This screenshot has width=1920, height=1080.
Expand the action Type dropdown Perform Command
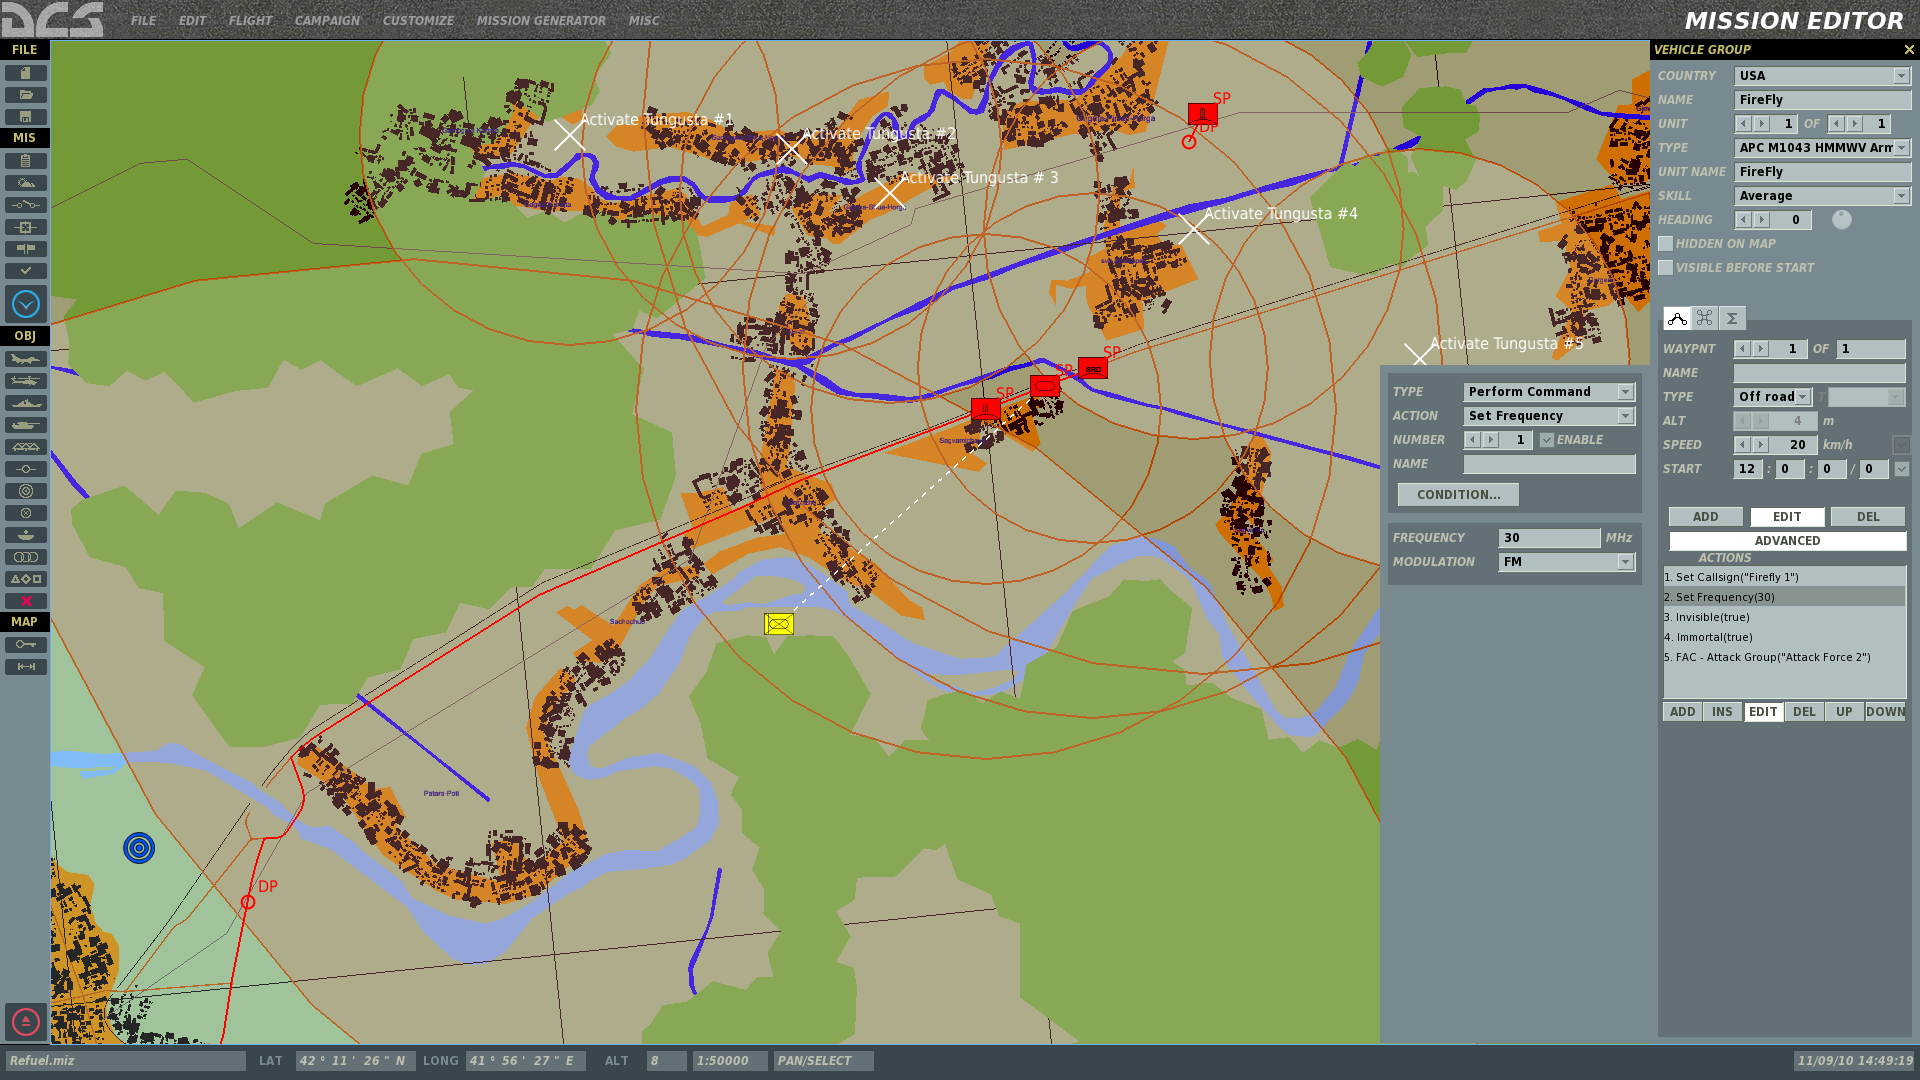pos(1625,392)
